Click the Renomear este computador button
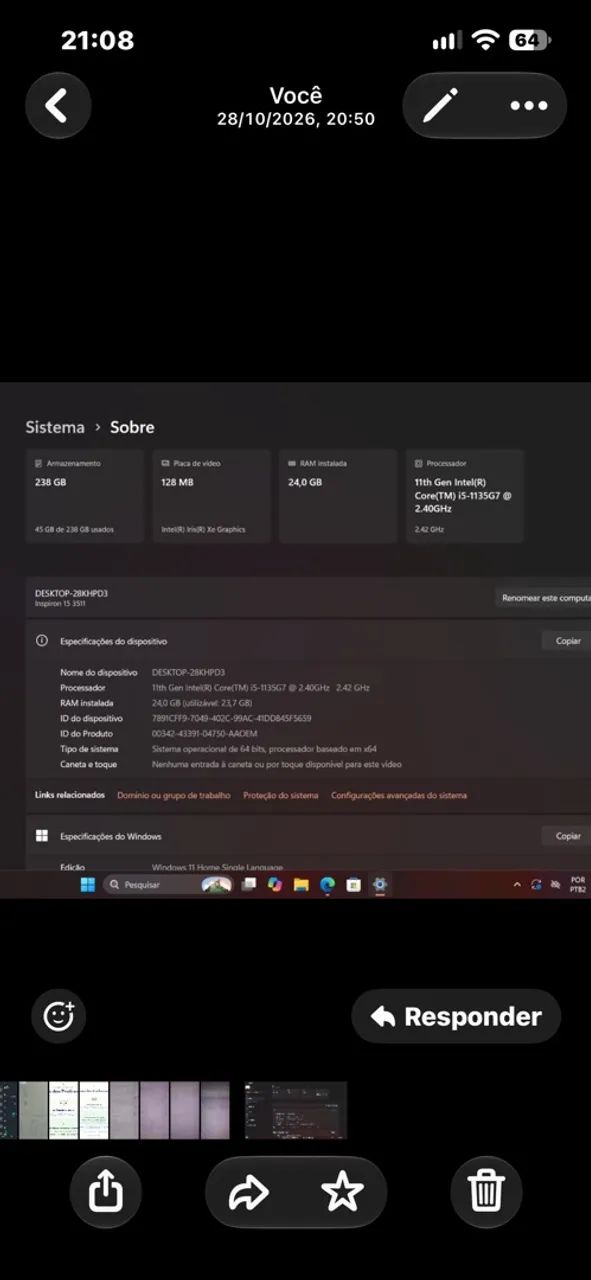The width and height of the screenshot is (591, 1280). 544,598
